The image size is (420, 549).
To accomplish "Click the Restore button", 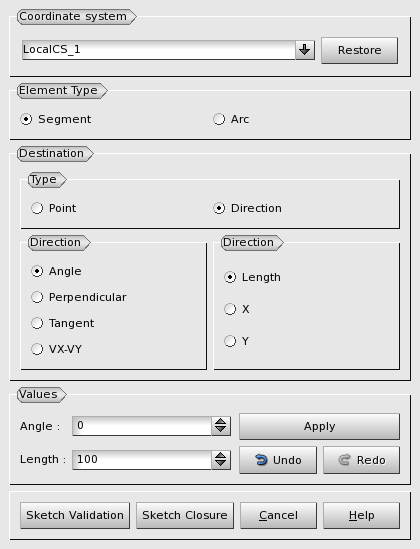I will click(x=359, y=50).
